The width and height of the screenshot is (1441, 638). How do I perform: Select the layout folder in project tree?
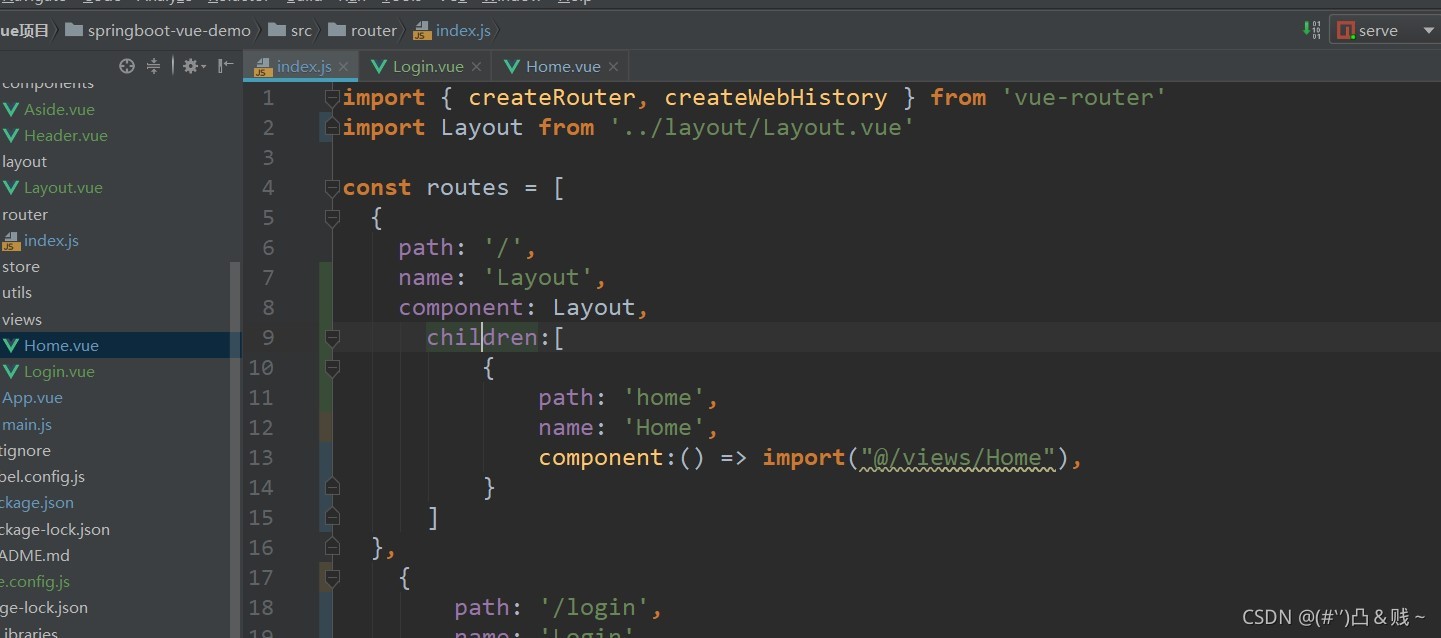coord(25,161)
